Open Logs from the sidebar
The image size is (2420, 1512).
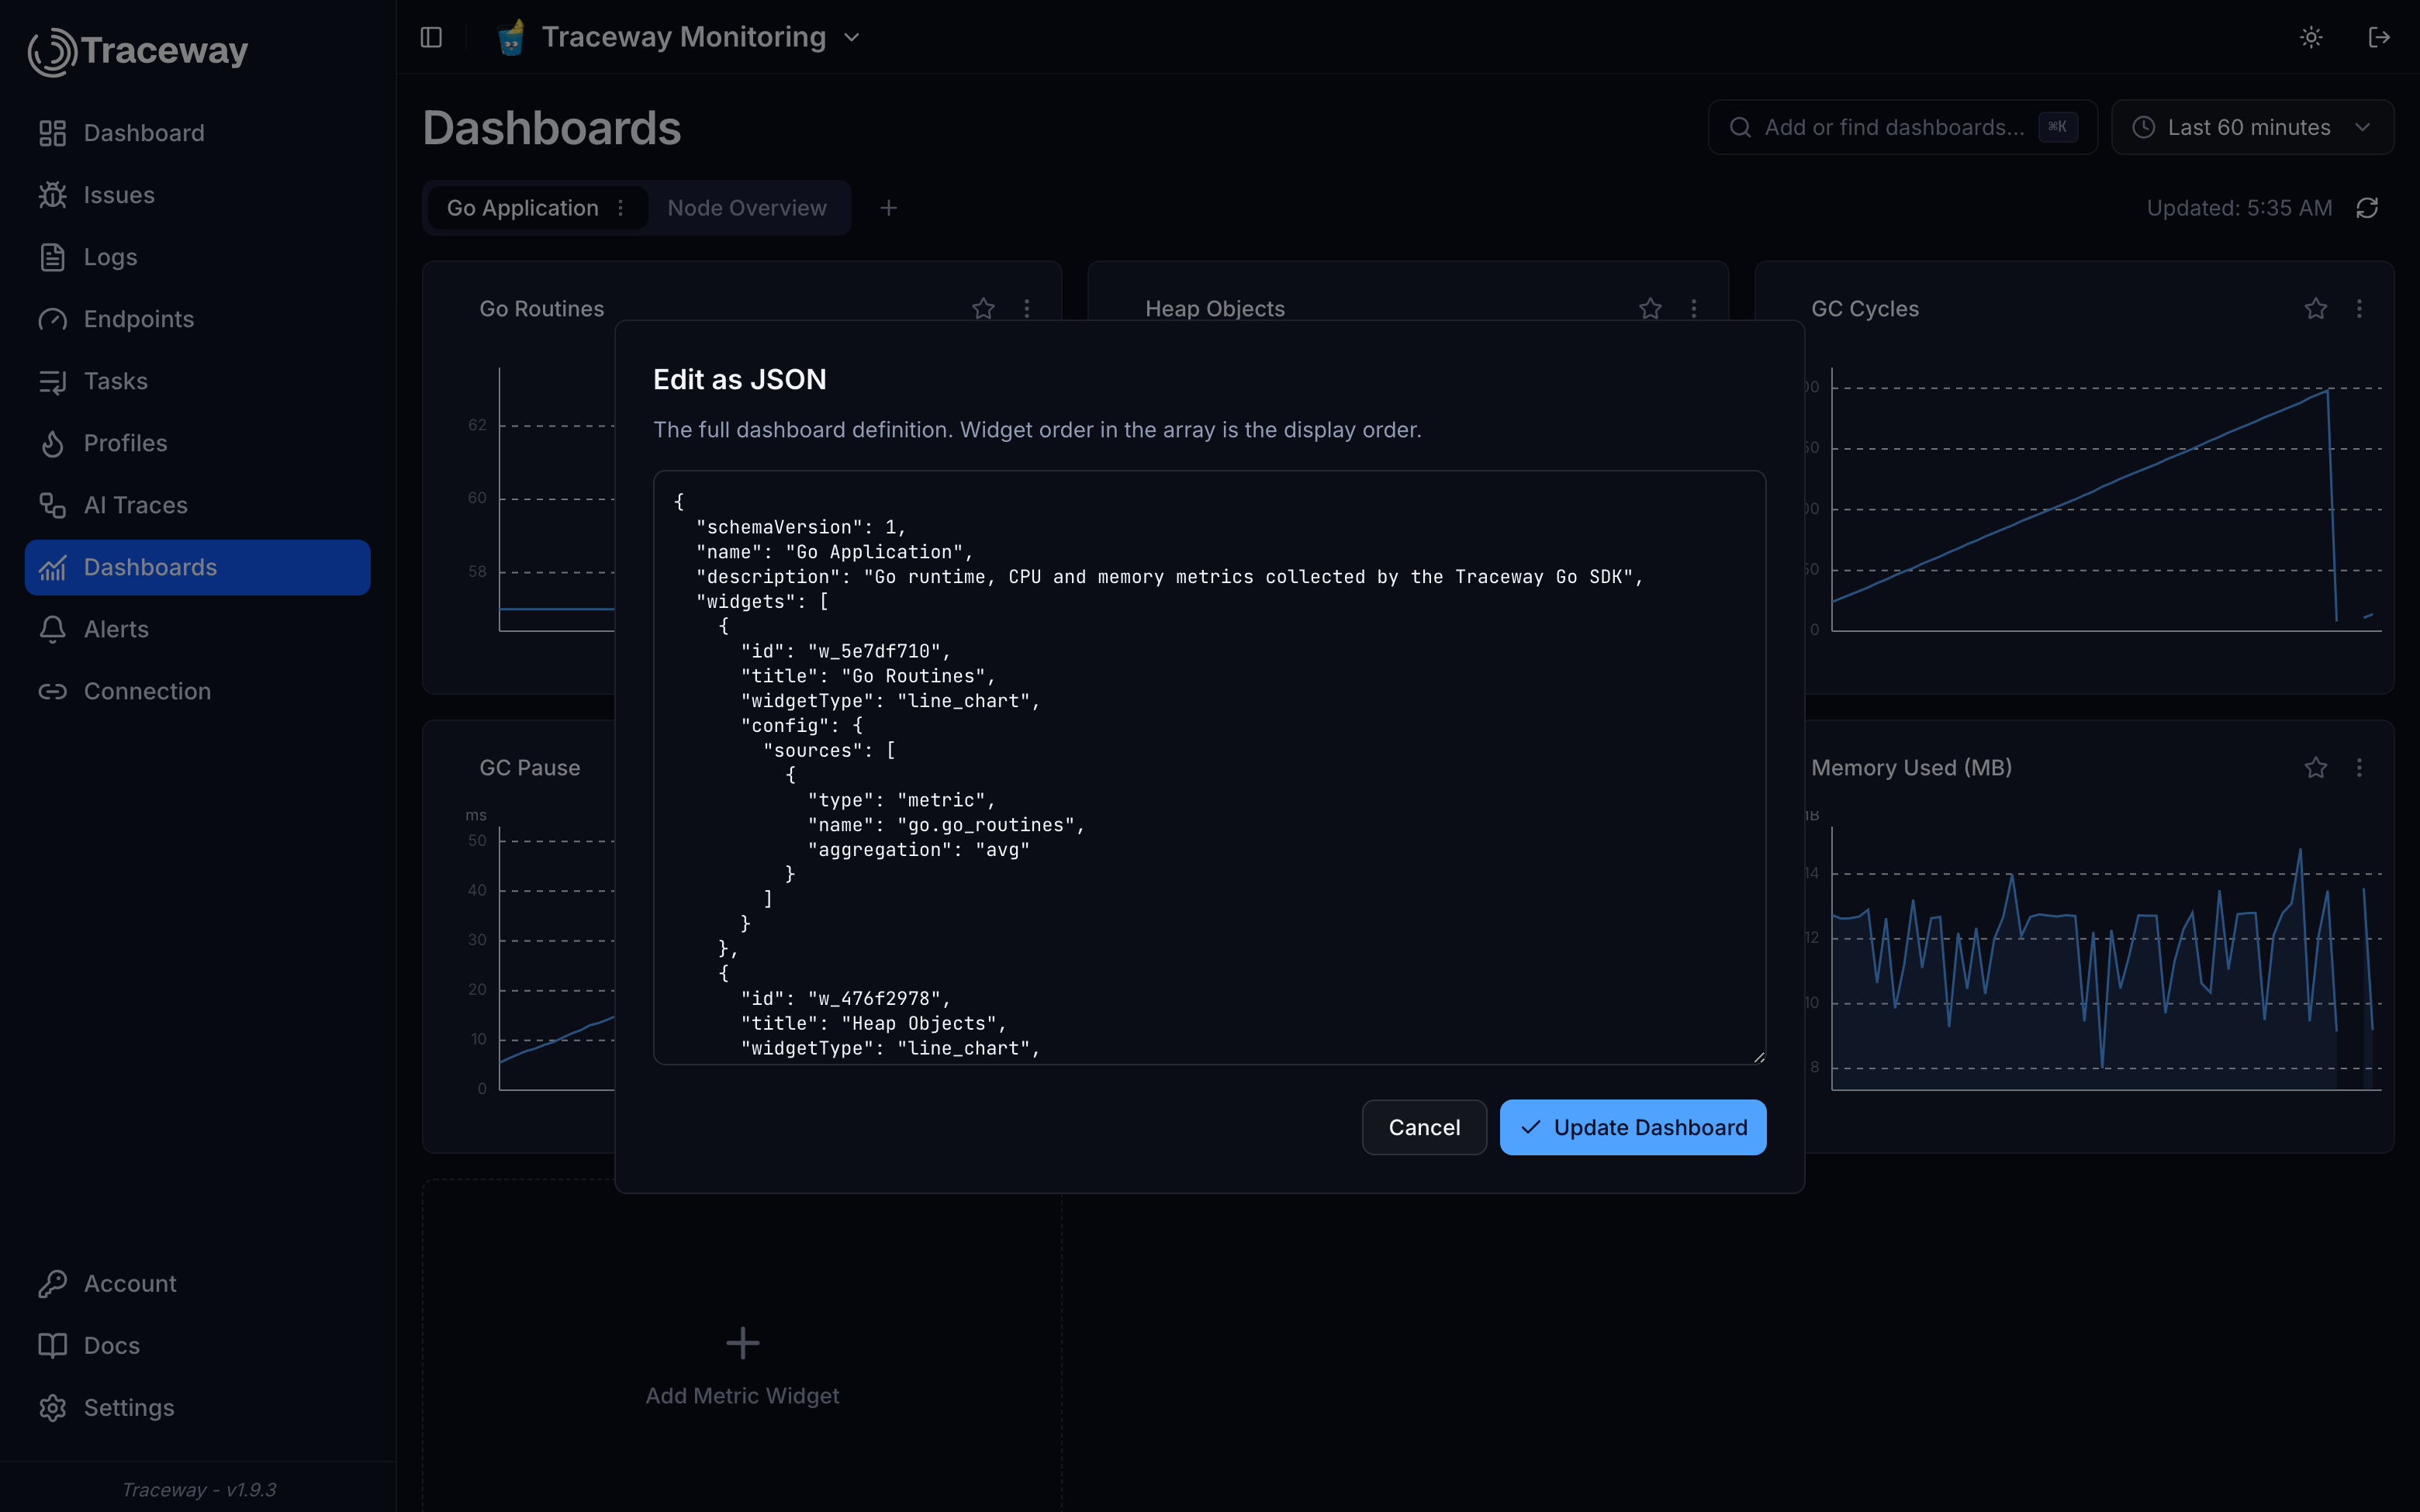(x=197, y=257)
